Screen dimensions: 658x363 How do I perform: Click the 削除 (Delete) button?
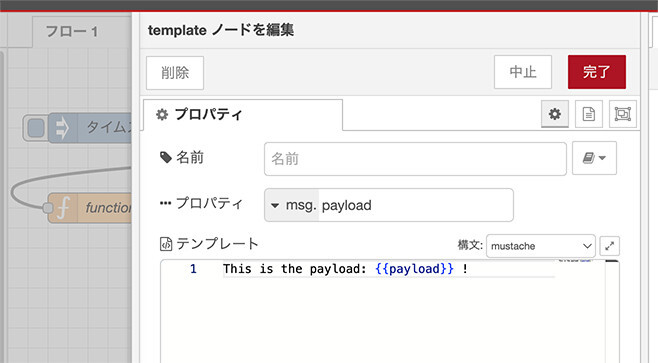click(175, 73)
